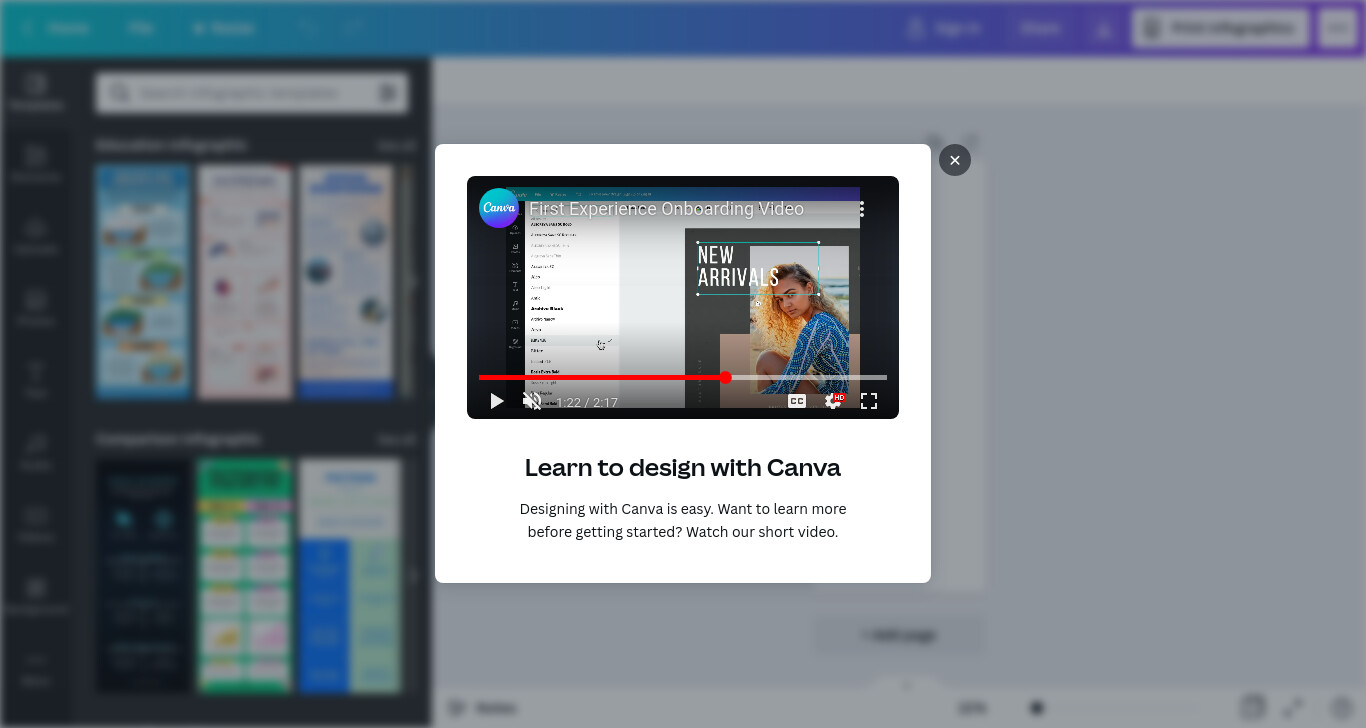Play the onboarding video
This screenshot has width=1366, height=728.
point(496,401)
